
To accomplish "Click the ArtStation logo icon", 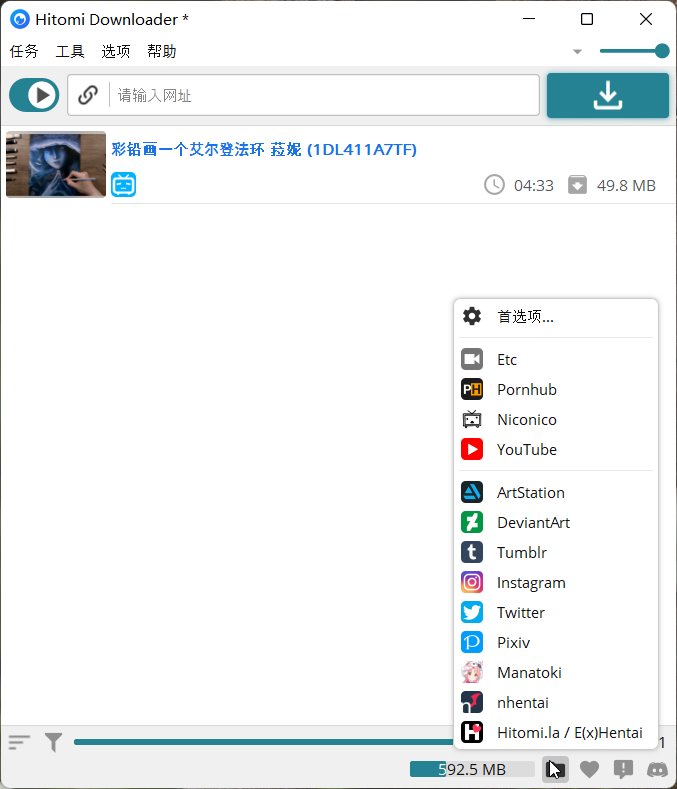I will (472, 493).
